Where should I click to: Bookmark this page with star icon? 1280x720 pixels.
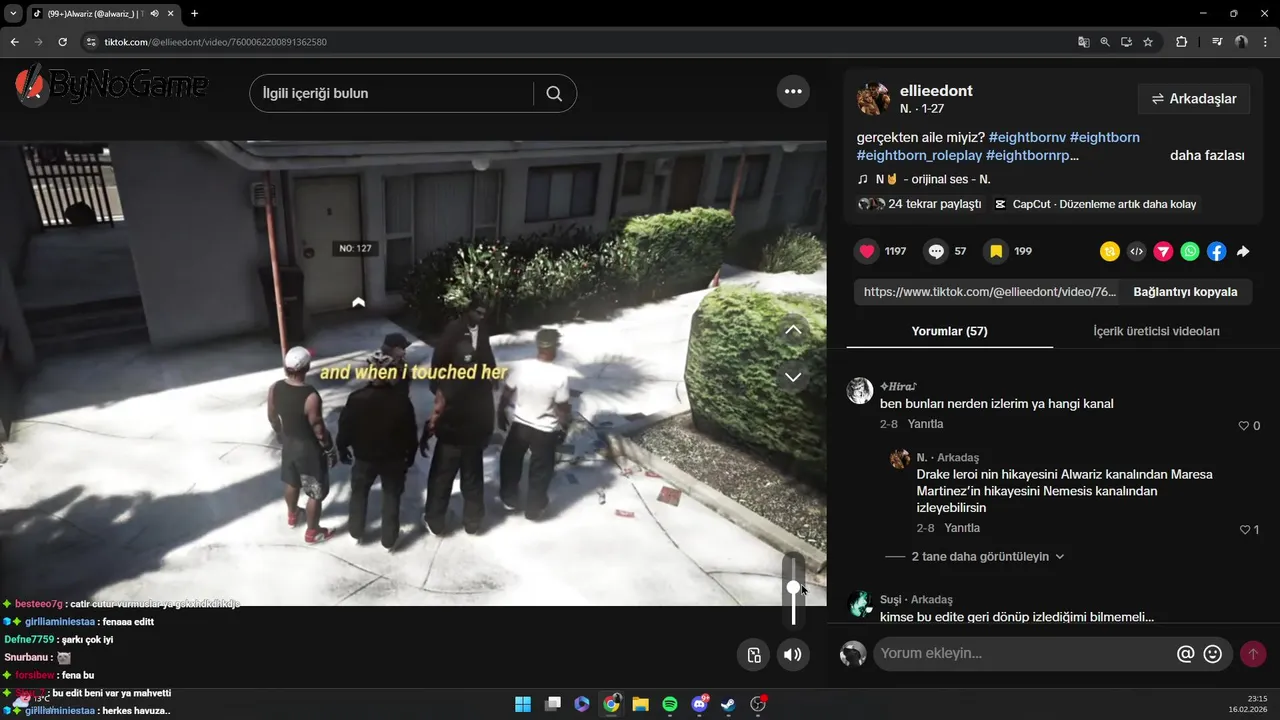point(1148,42)
